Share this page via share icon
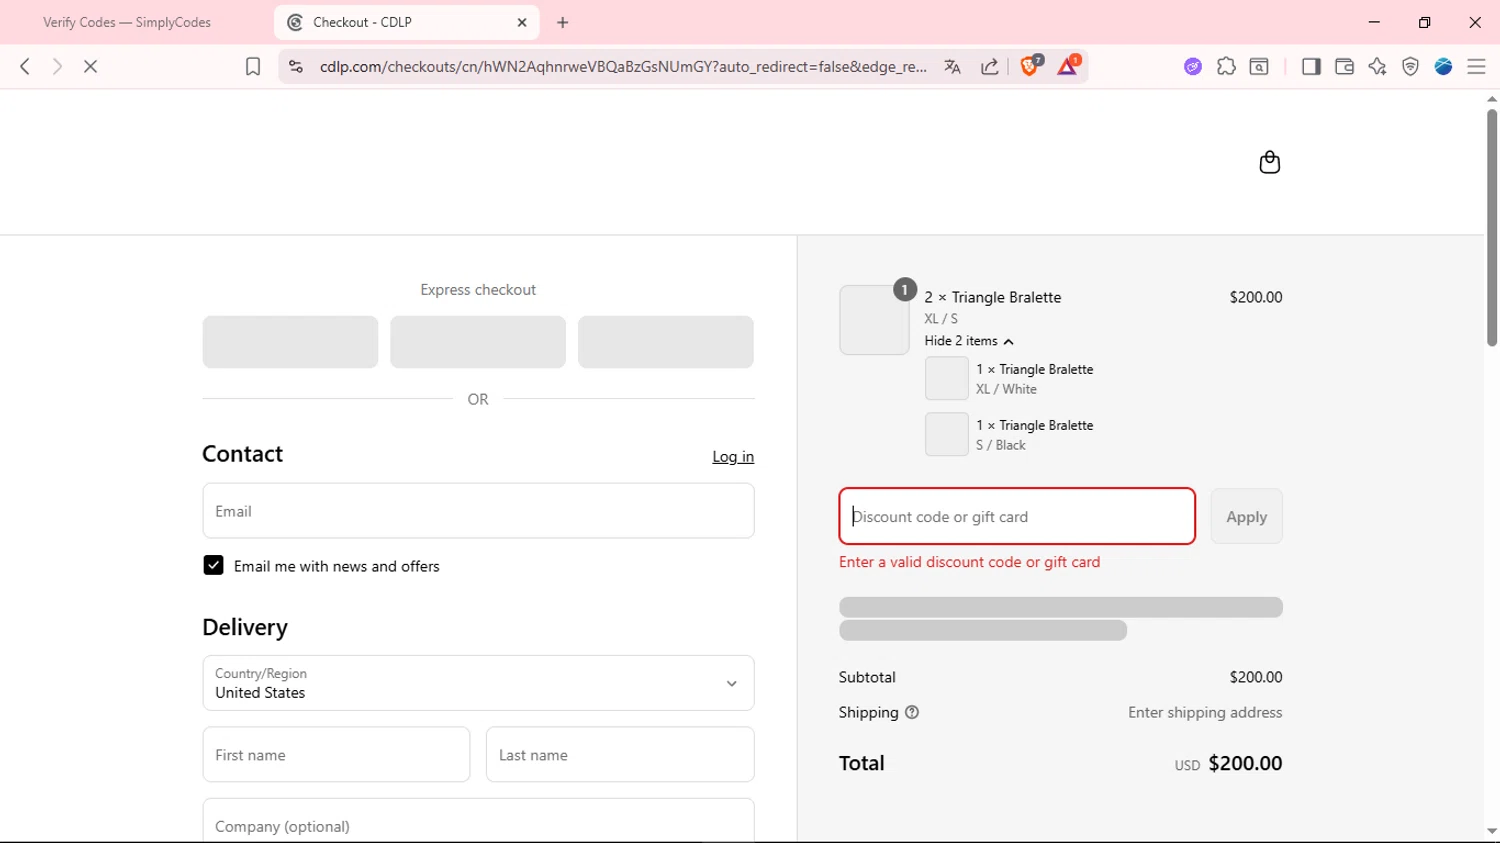Screen dimensions: 1500x843 pyautogui.click(x=990, y=66)
